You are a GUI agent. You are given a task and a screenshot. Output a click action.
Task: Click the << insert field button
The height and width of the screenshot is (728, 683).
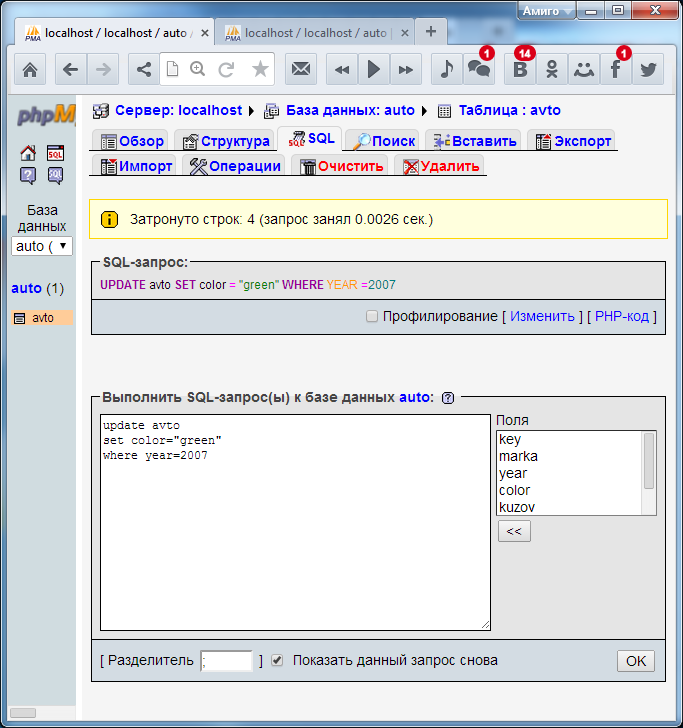(514, 531)
